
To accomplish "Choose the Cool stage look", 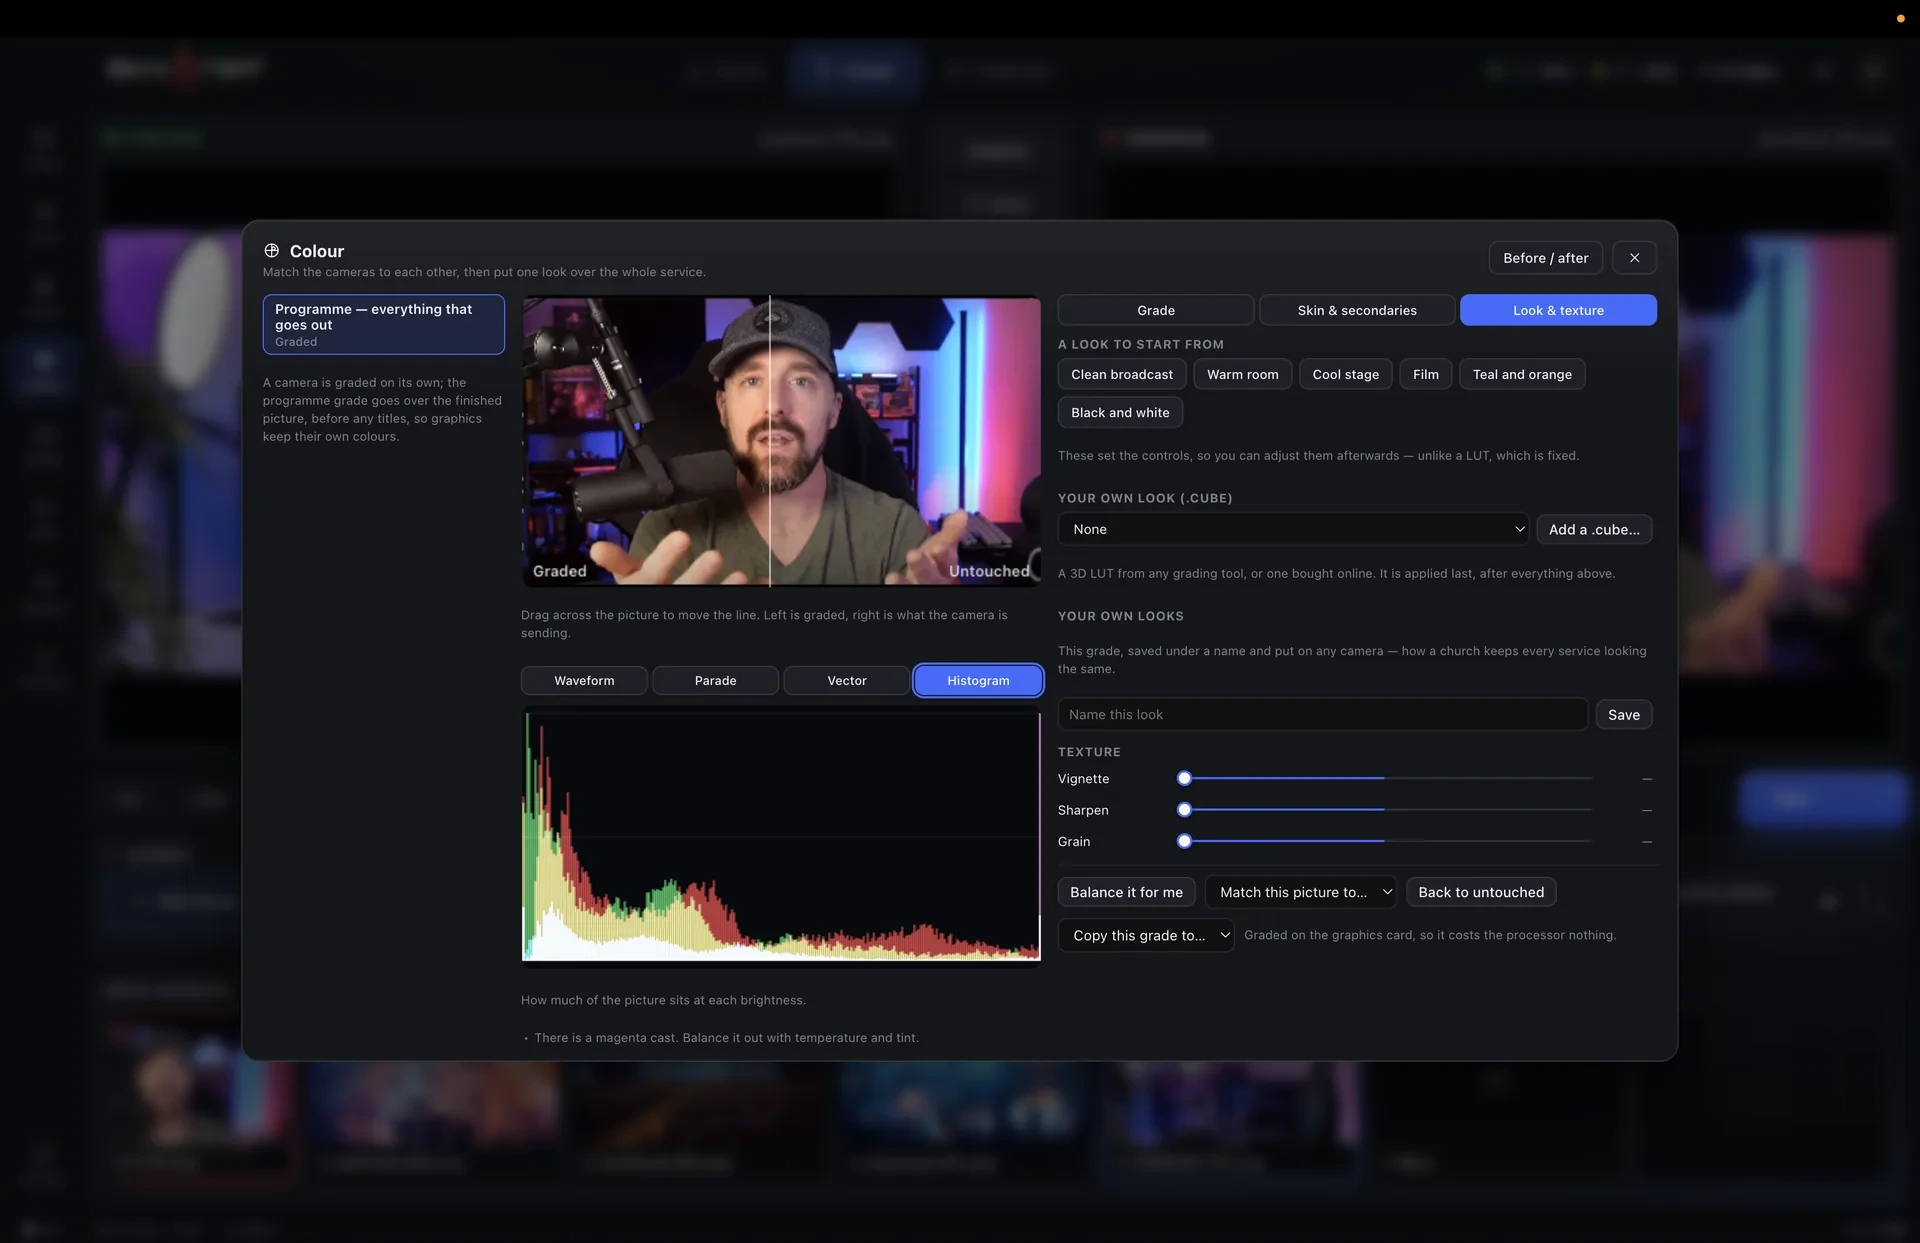I will [x=1345, y=374].
